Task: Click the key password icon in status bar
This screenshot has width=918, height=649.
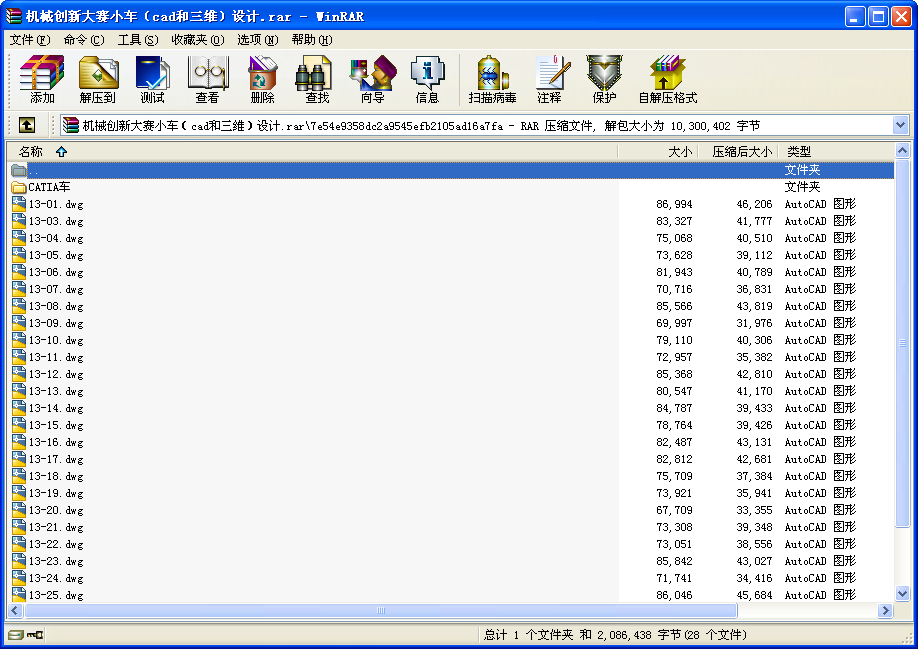Action: click(x=35, y=634)
